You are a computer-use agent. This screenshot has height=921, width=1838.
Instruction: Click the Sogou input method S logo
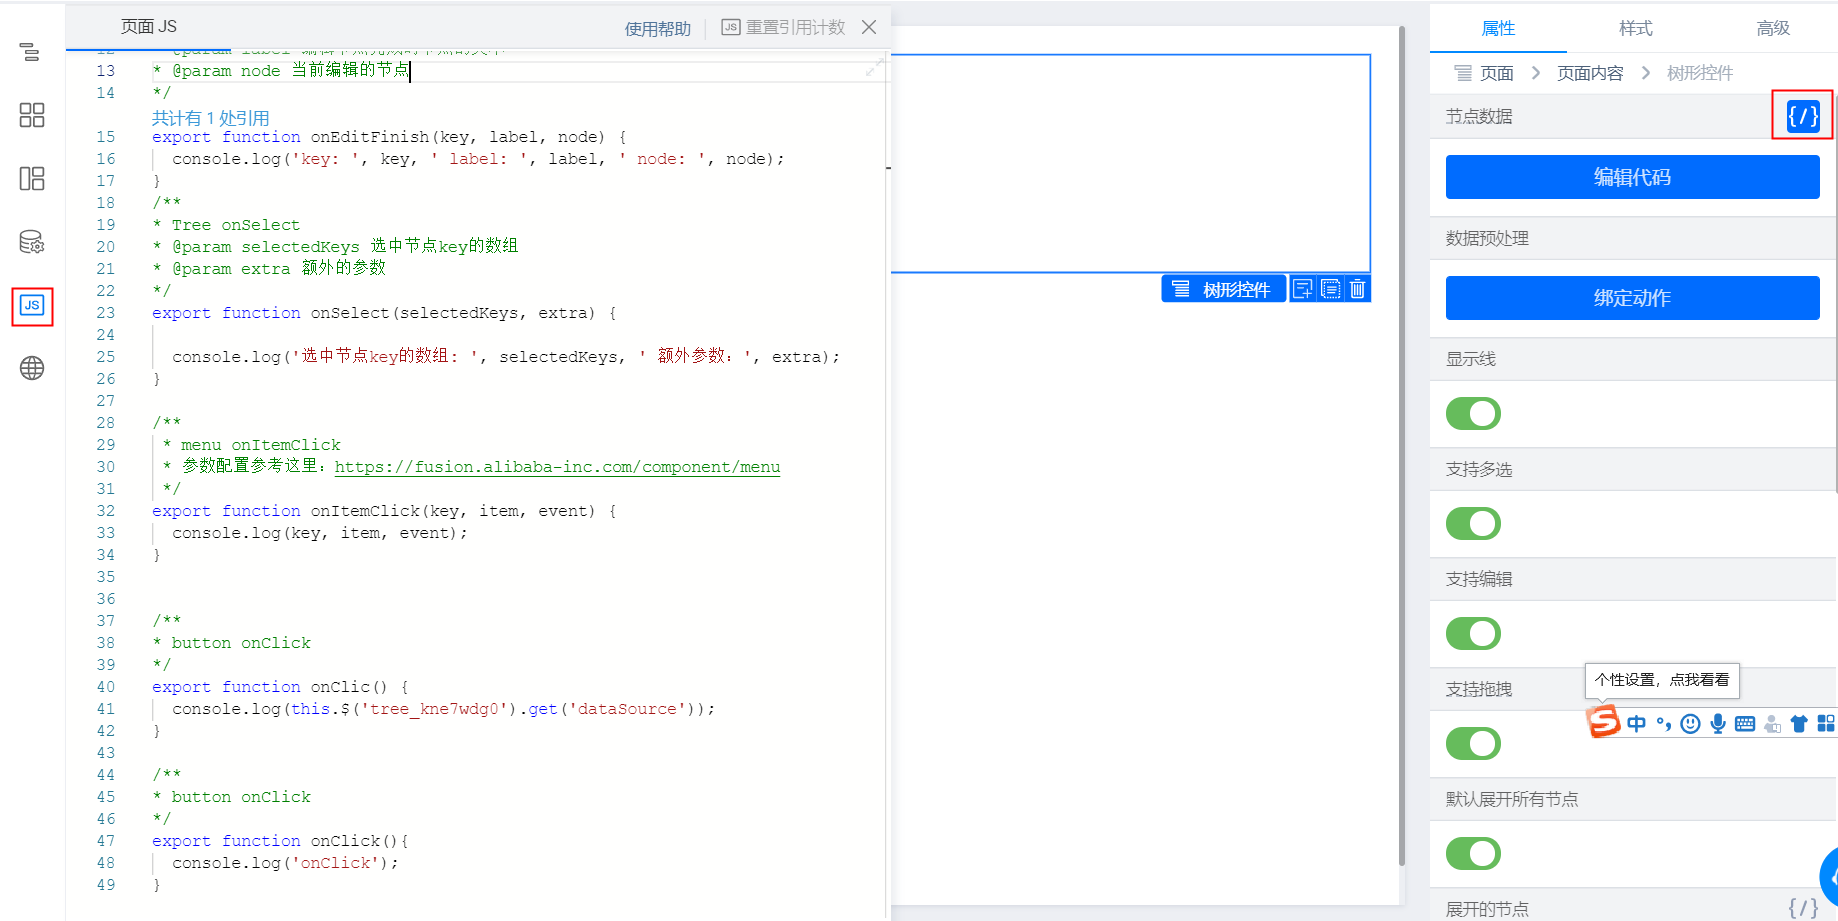tap(1603, 721)
